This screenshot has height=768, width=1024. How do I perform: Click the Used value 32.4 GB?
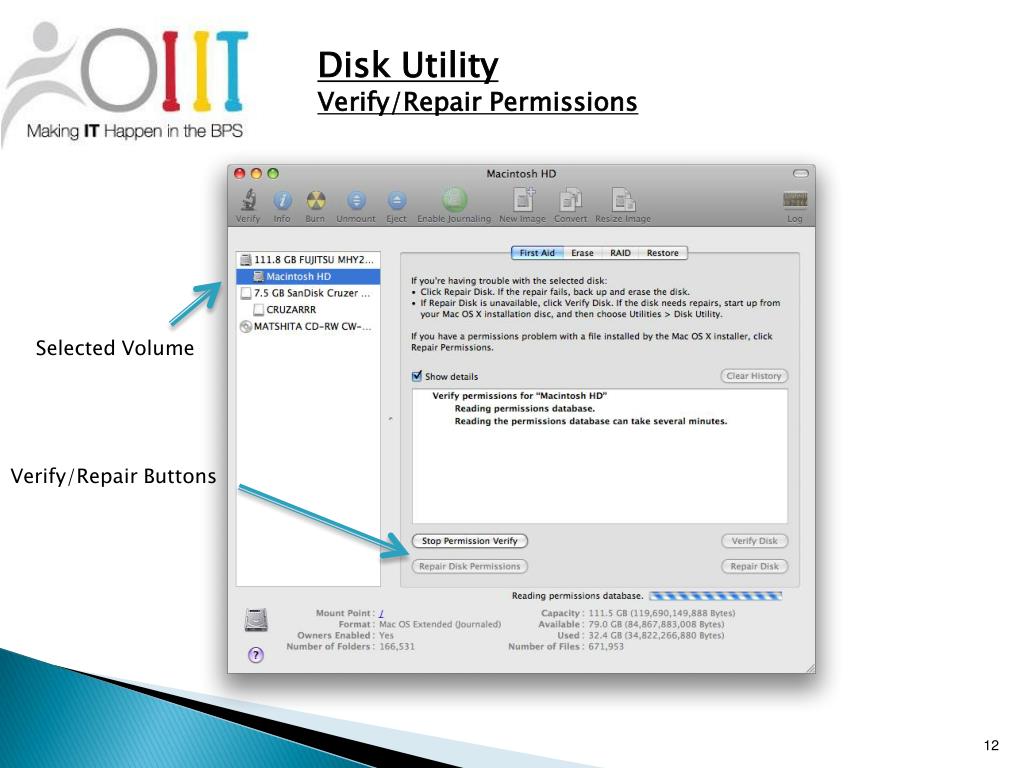pos(656,635)
